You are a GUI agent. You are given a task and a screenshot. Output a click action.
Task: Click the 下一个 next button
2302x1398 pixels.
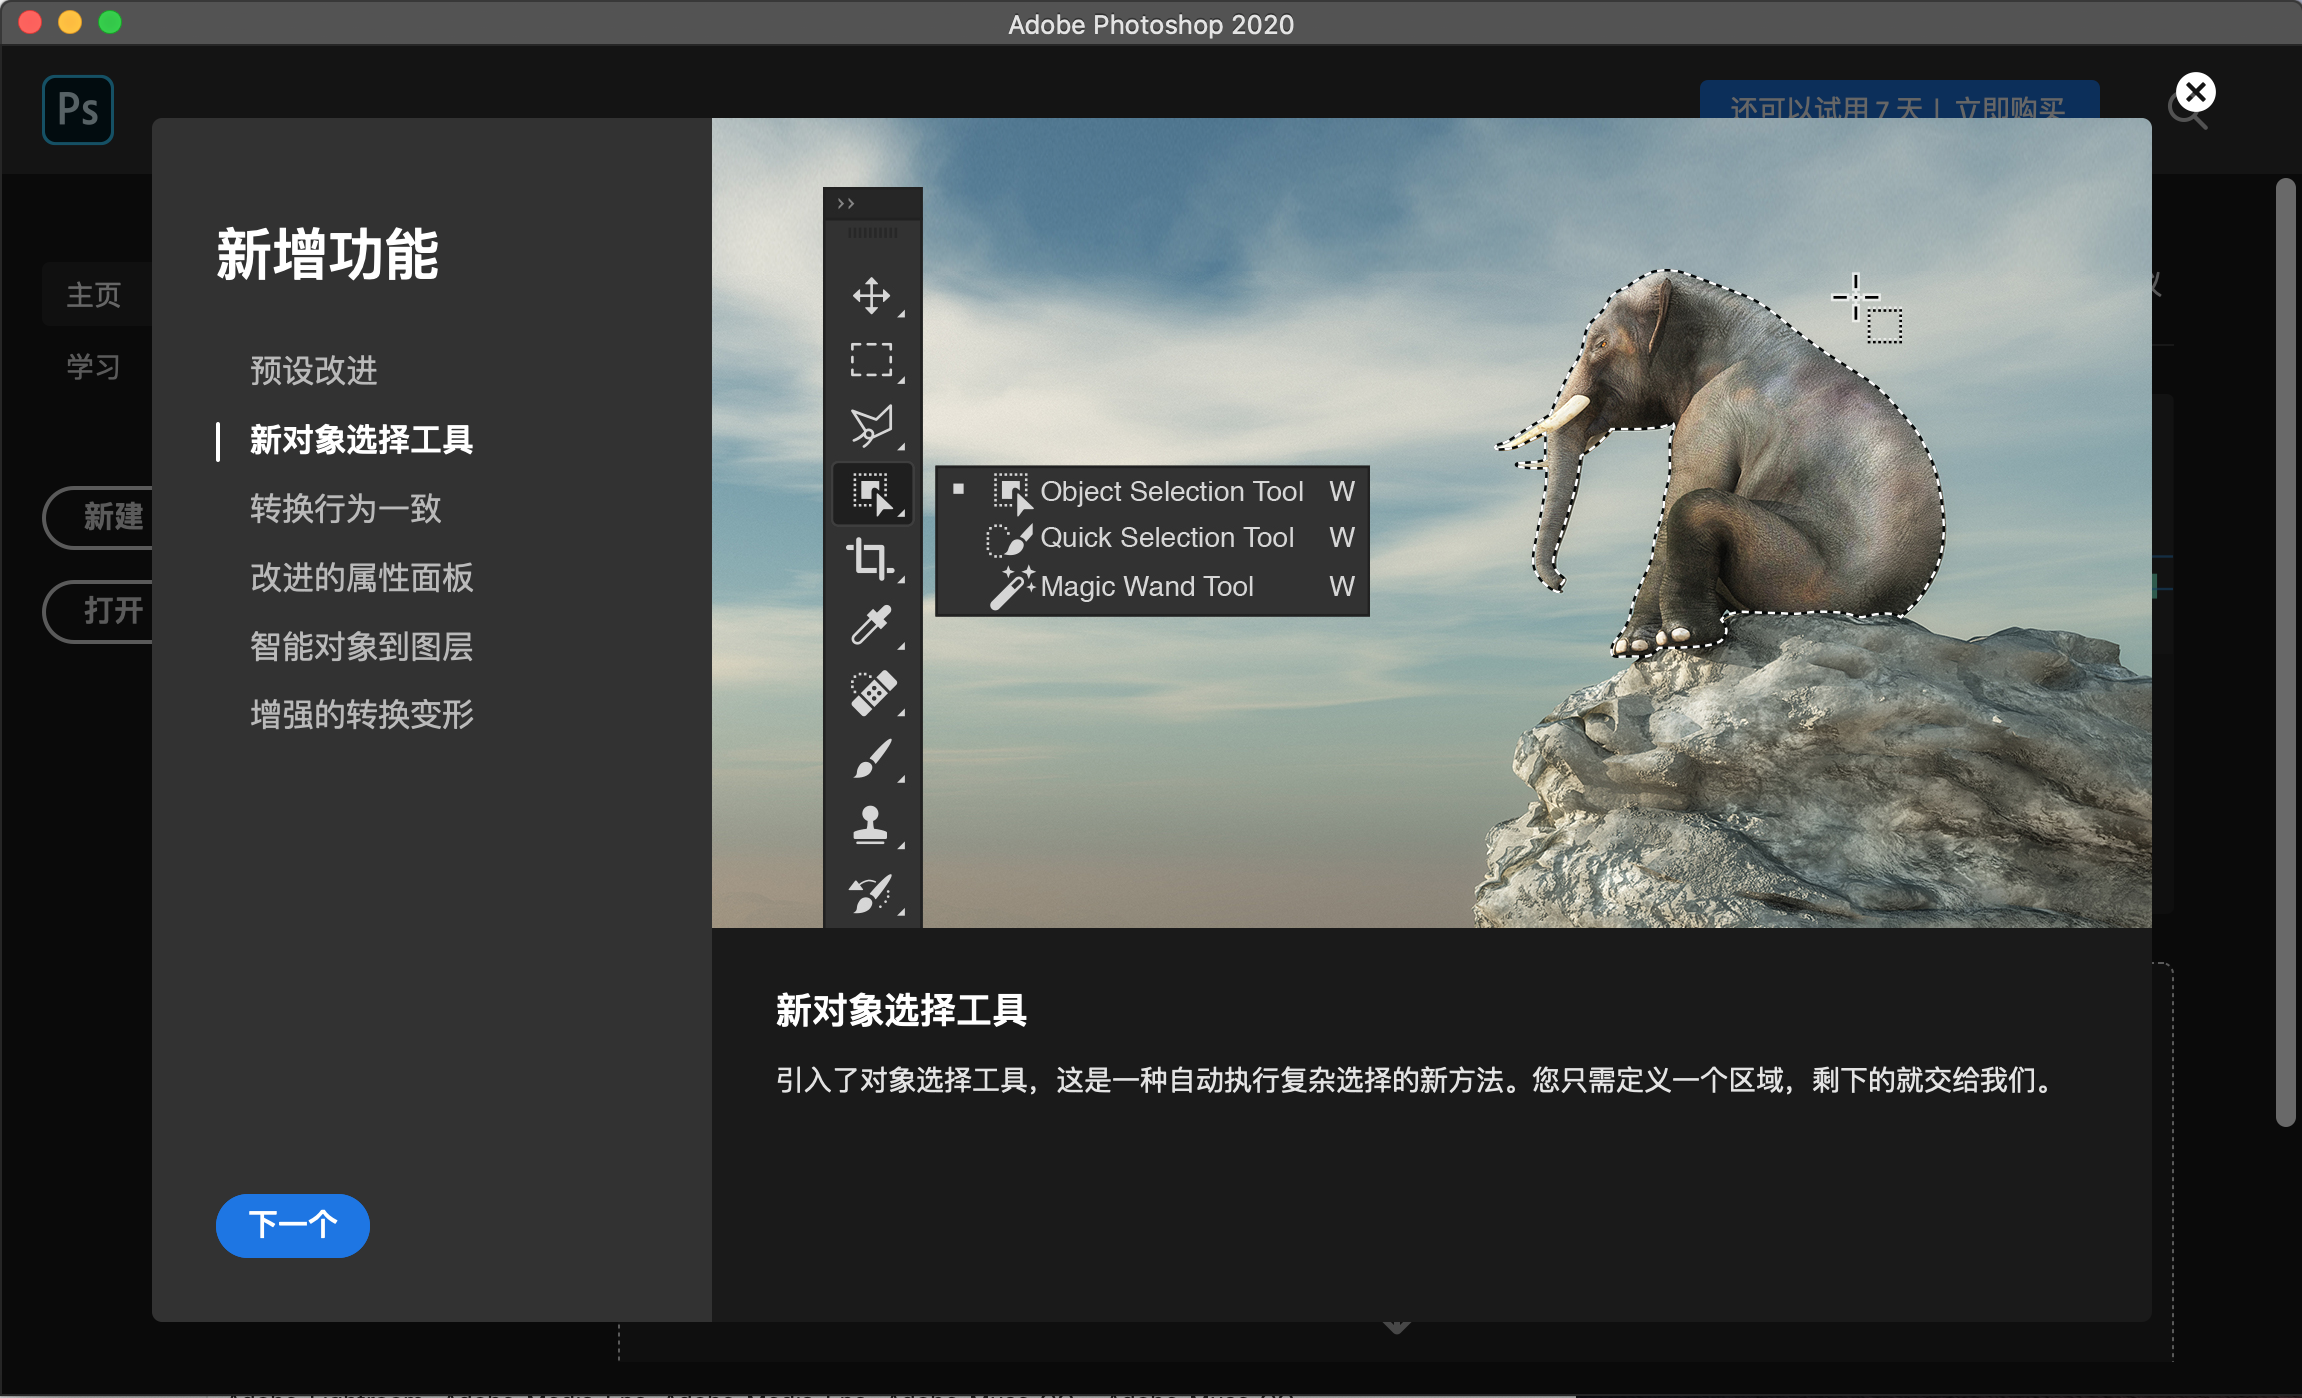pyautogui.click(x=292, y=1225)
